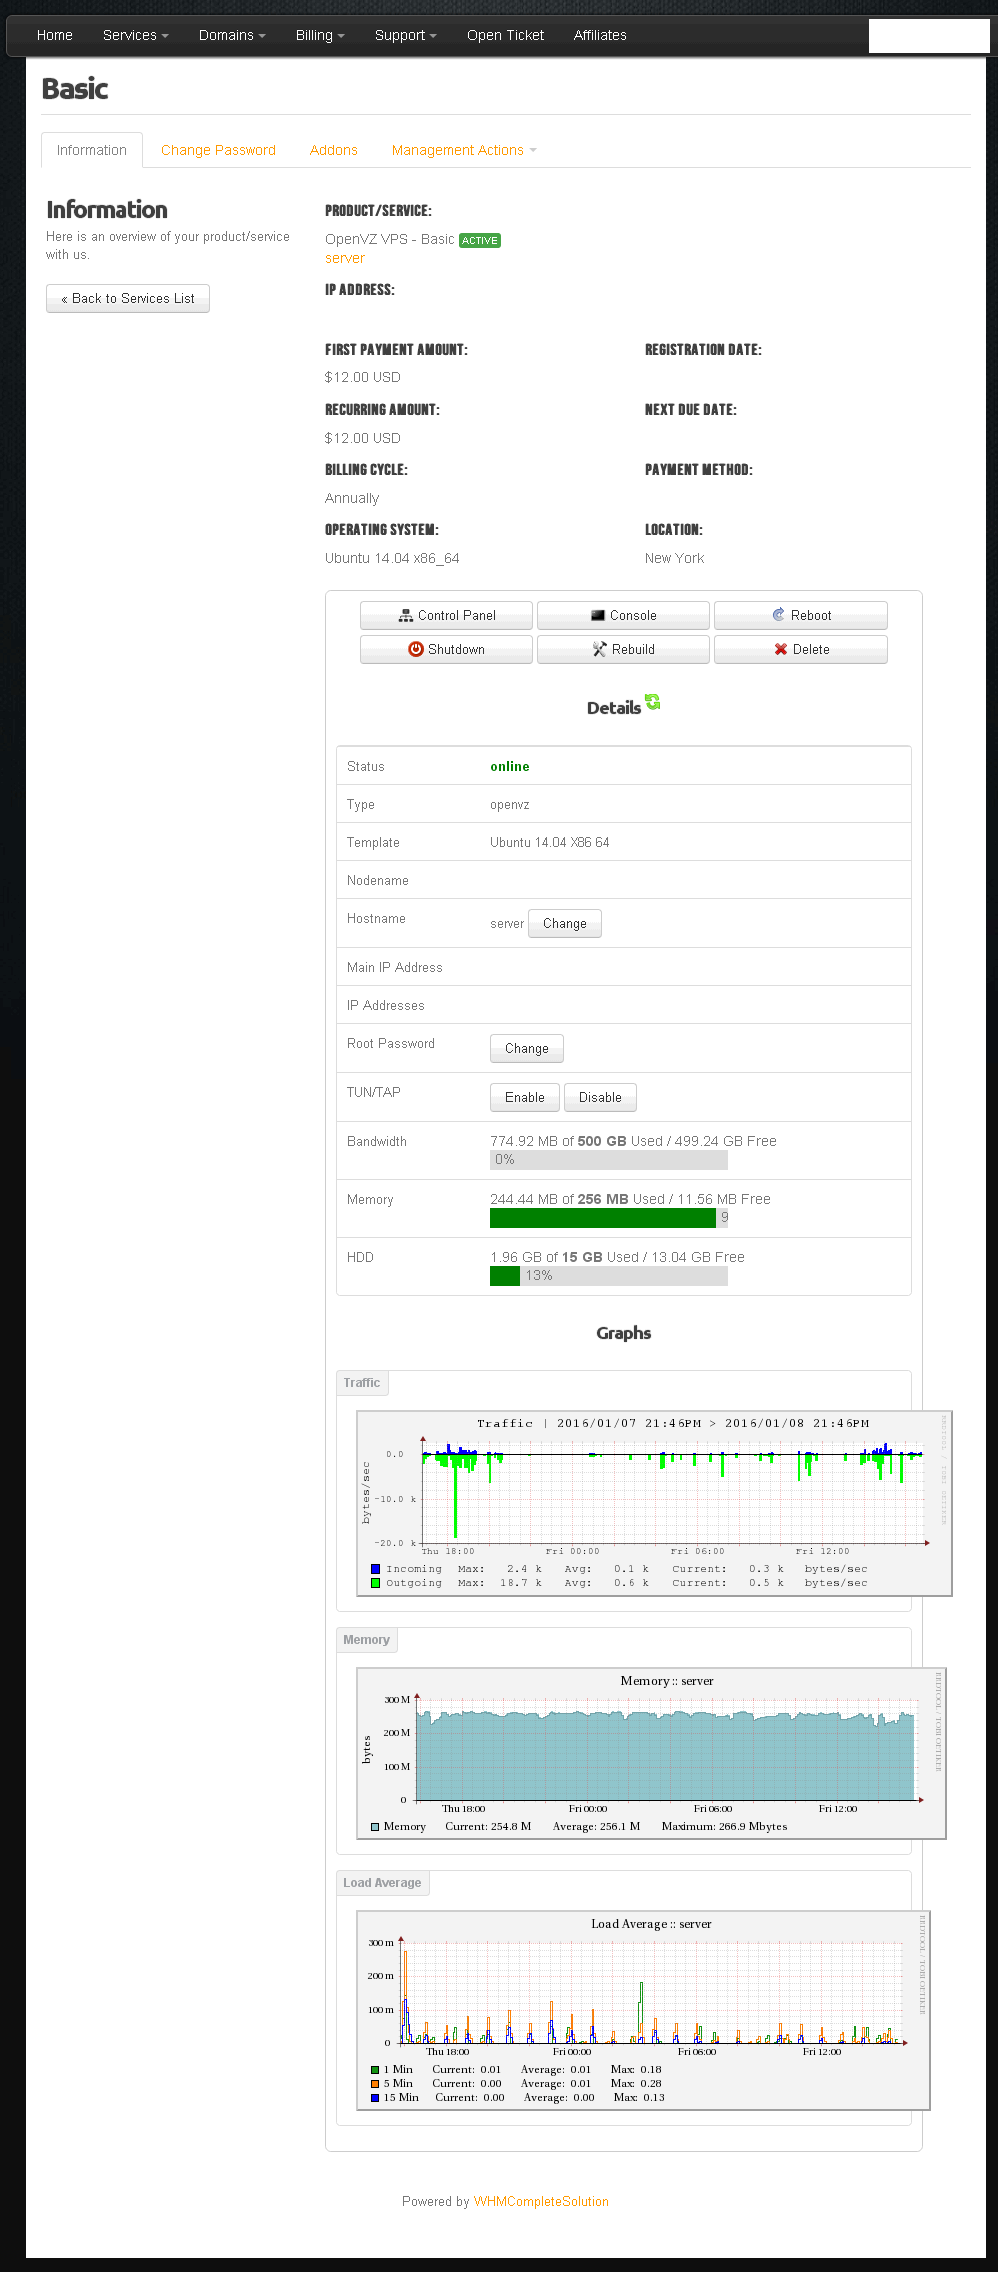Click the Memory usage progress bar
998x2272 pixels.
(x=608, y=1218)
